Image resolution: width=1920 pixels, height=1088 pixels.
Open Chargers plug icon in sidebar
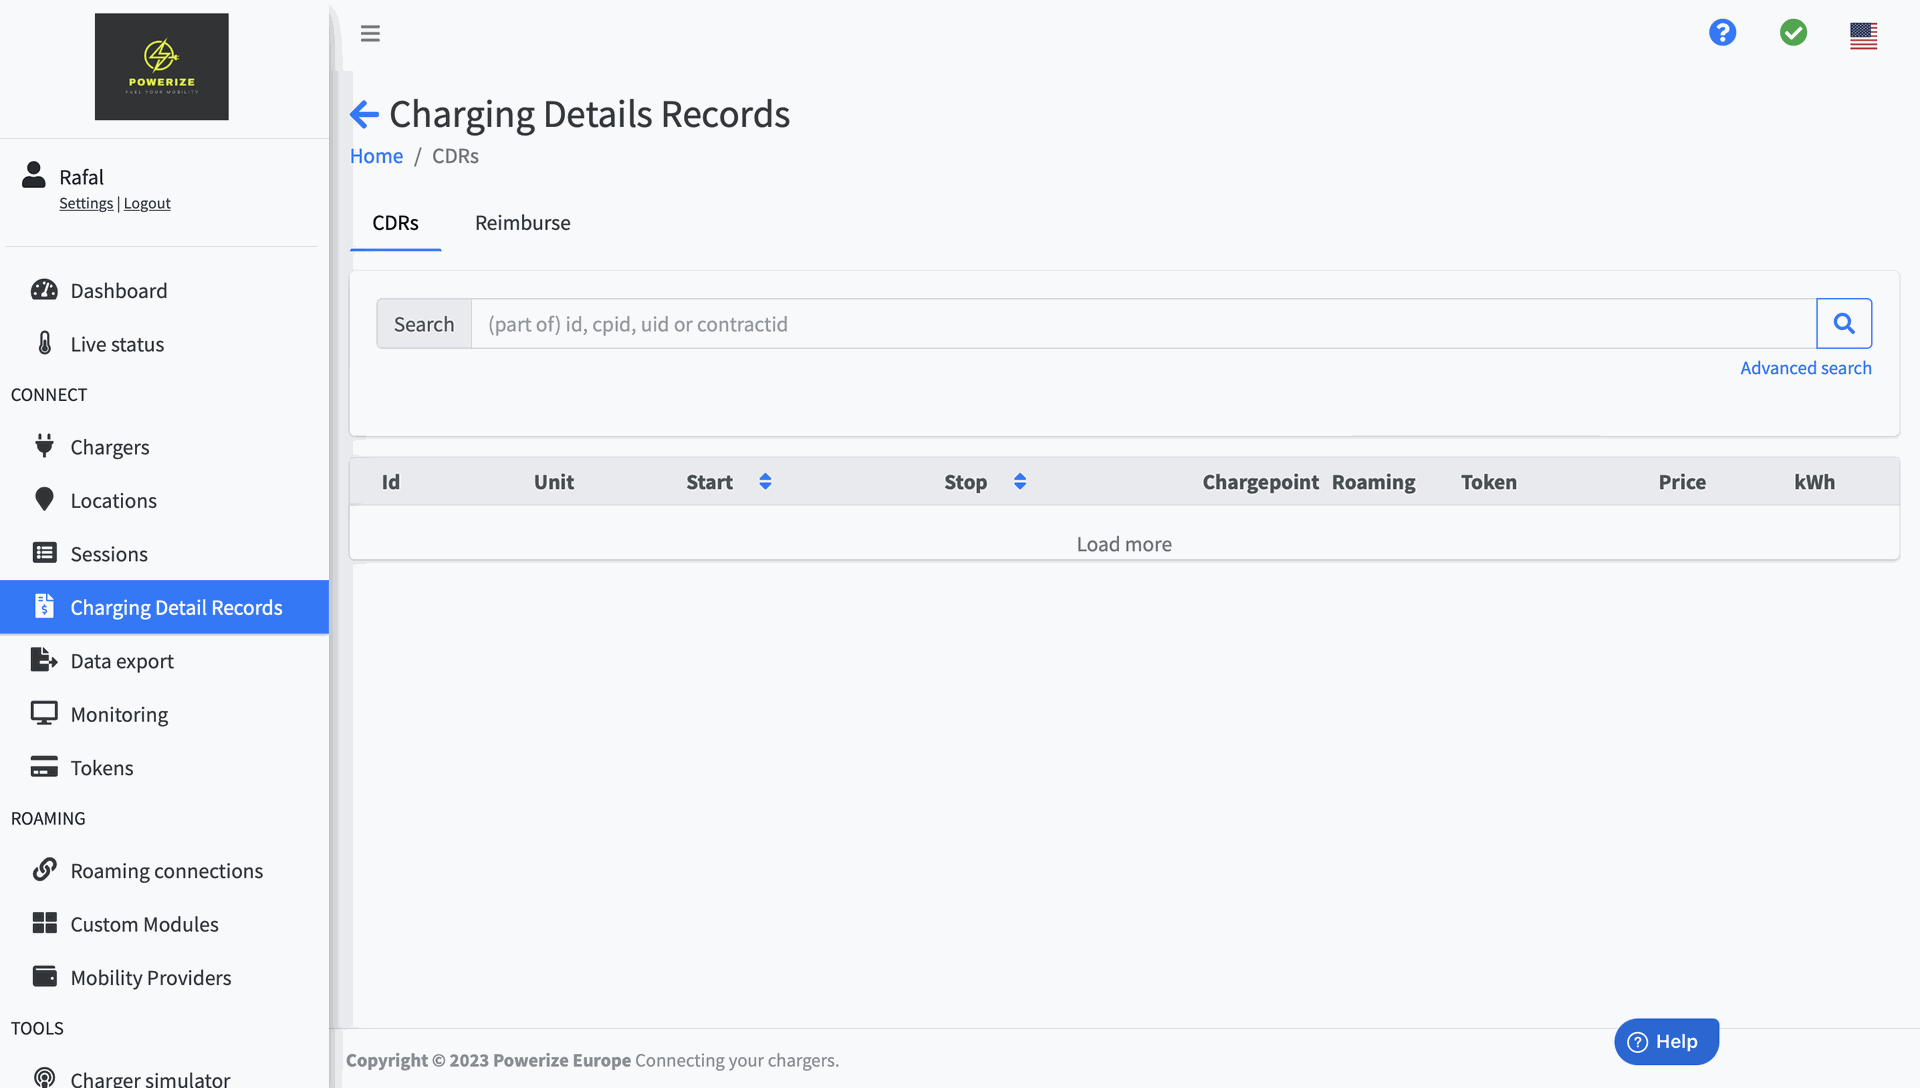[44, 446]
